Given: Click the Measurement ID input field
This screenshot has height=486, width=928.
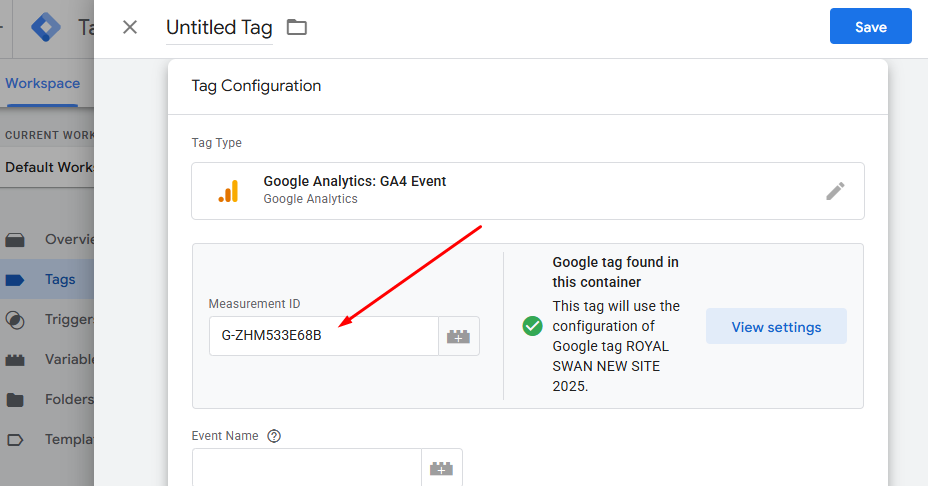Looking at the screenshot, I should pyautogui.click(x=324, y=336).
